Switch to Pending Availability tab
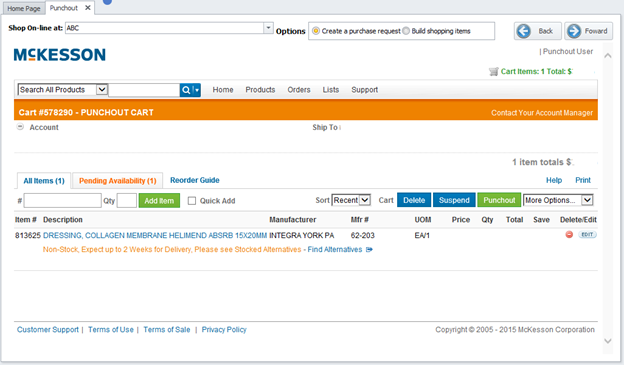Image resolution: width=624 pixels, height=365 pixels. tap(117, 181)
